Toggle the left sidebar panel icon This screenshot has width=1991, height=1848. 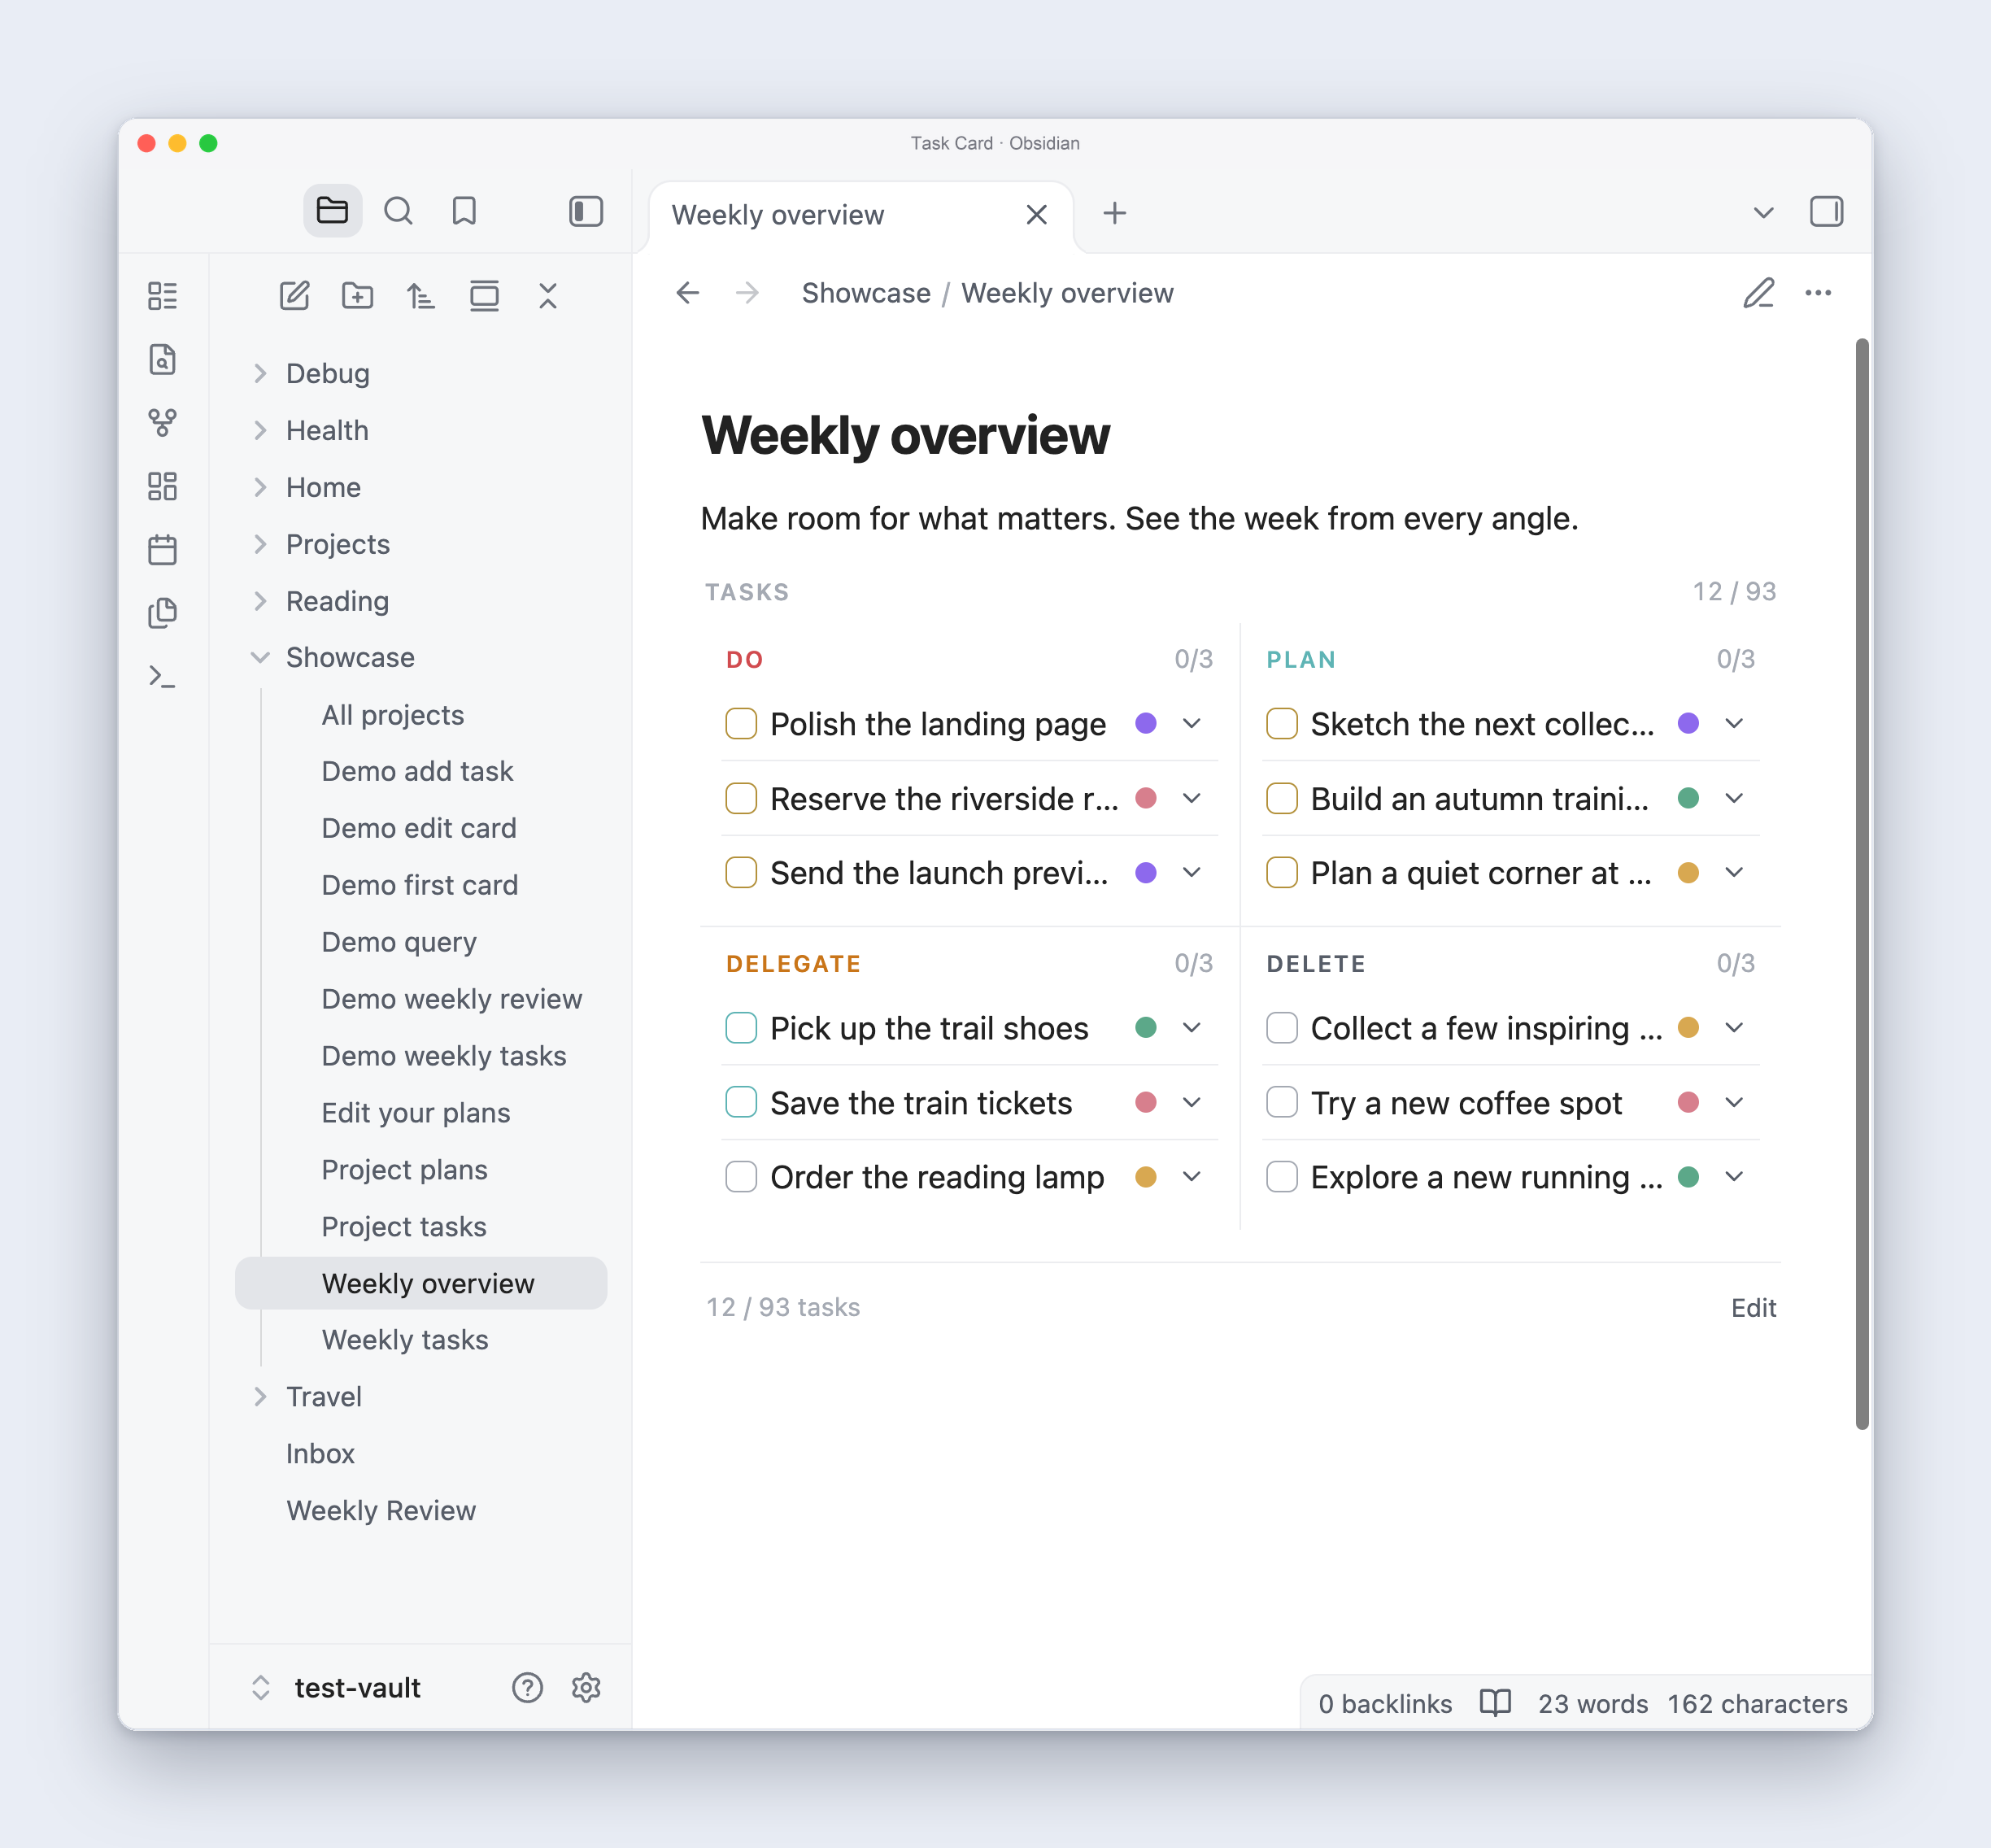point(586,211)
